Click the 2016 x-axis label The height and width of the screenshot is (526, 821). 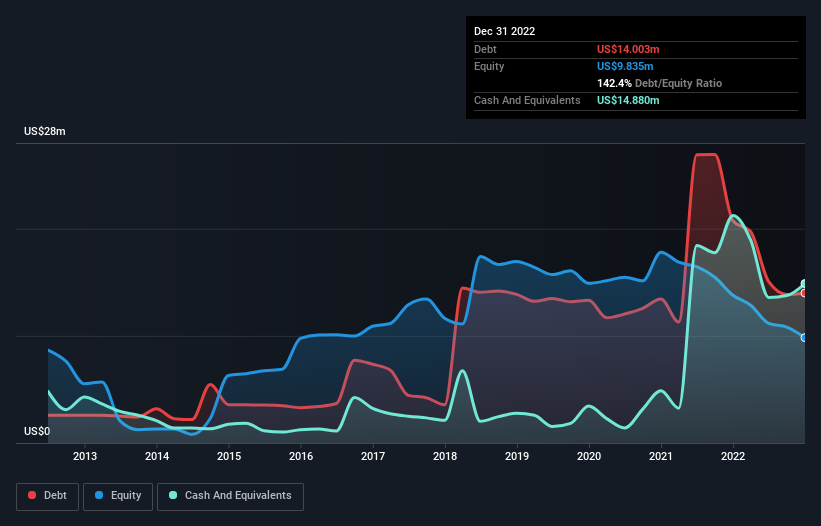301,456
